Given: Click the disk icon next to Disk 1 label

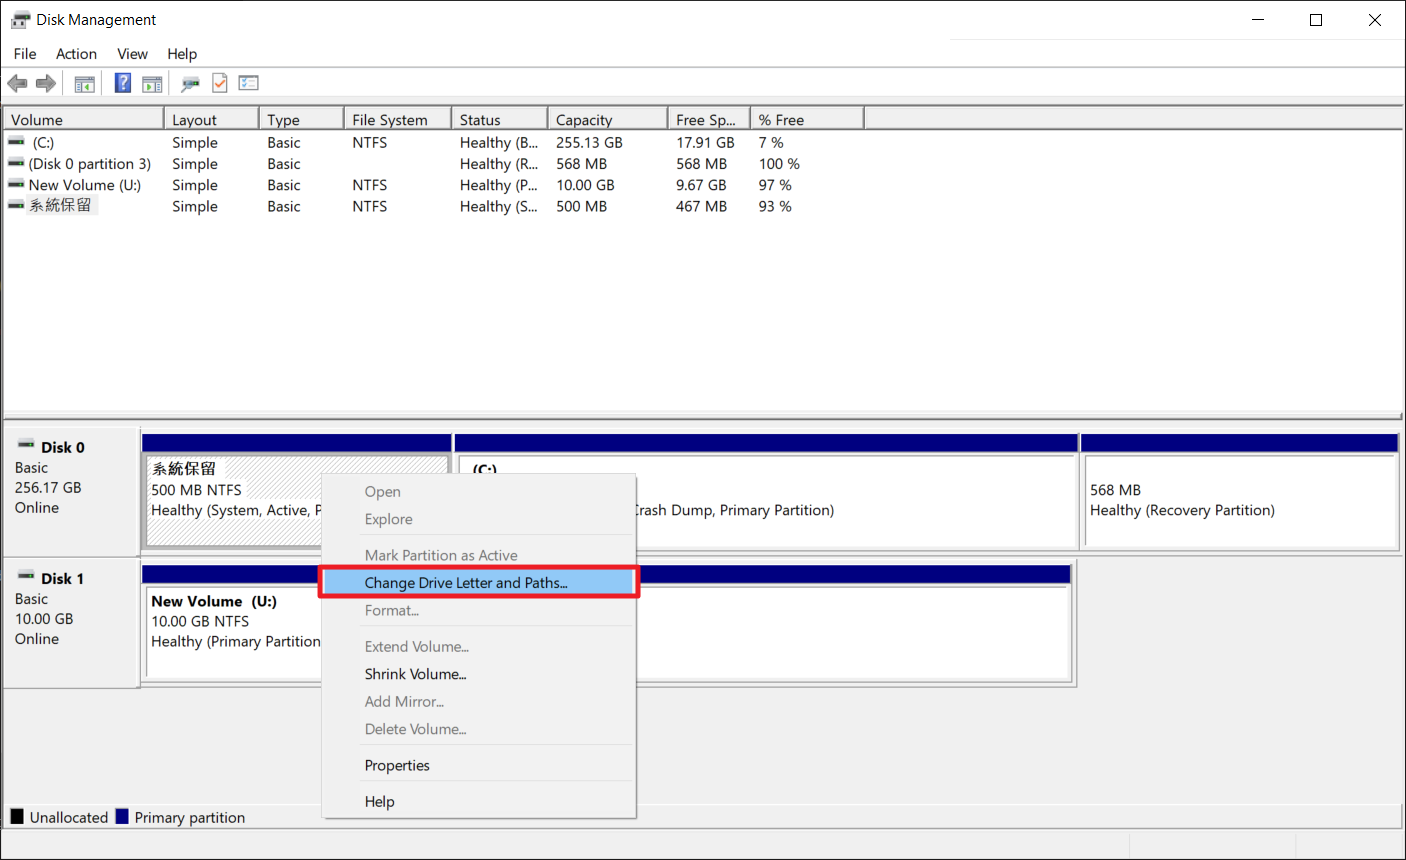Looking at the screenshot, I should point(26,576).
